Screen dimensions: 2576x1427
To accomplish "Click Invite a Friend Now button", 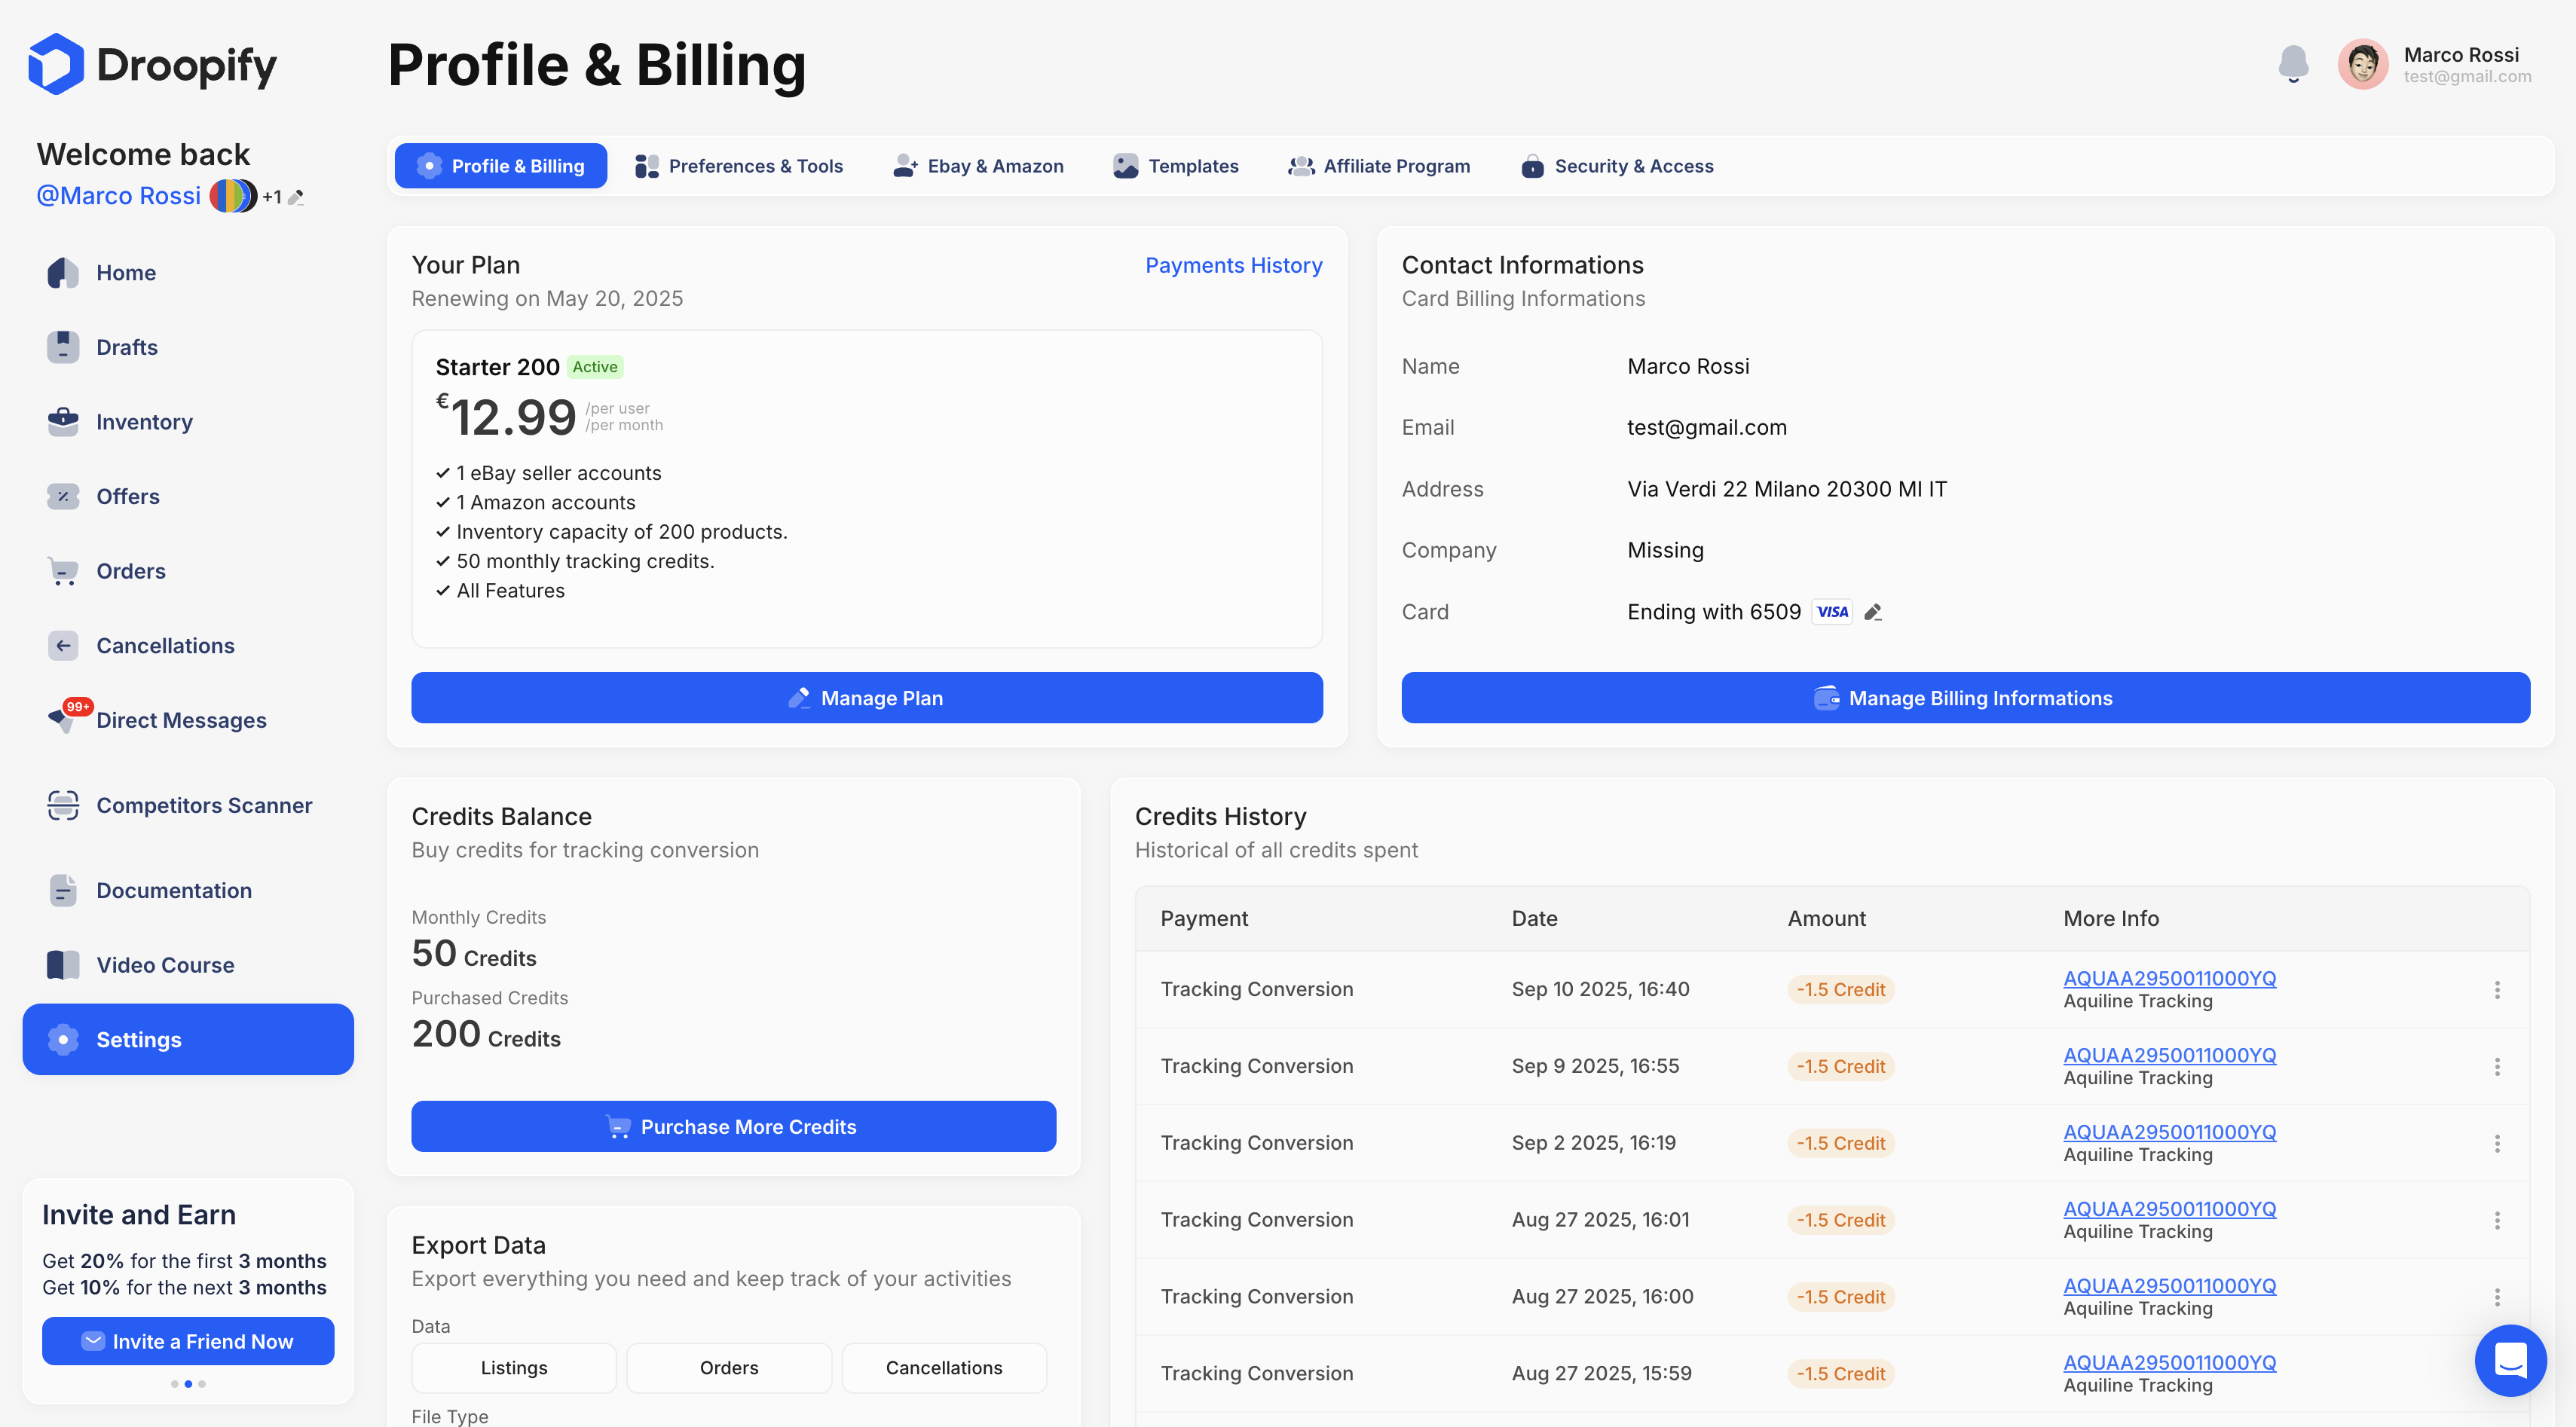I will pos(188,1341).
